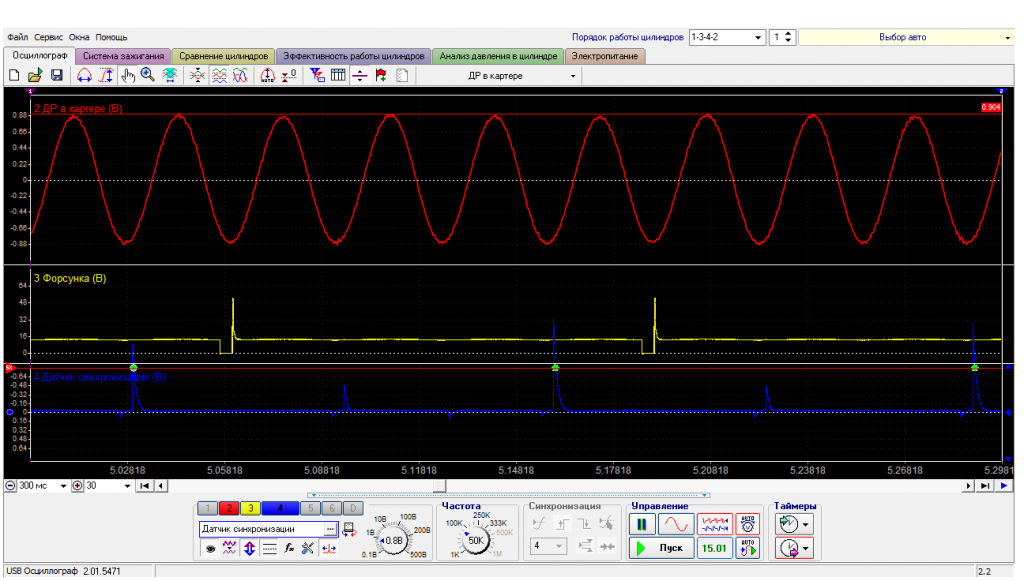Open the filter settings funnel icon
Image resolution: width=1024 pixels, height=581 pixels.
(x=317, y=76)
